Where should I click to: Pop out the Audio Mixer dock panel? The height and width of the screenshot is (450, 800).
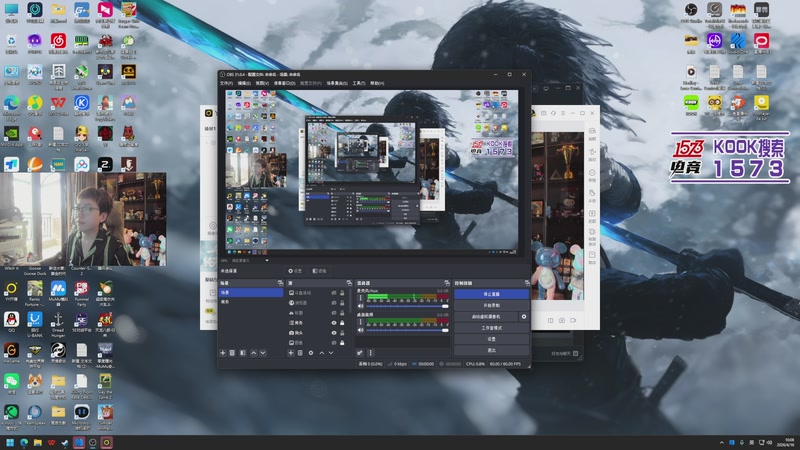point(447,283)
